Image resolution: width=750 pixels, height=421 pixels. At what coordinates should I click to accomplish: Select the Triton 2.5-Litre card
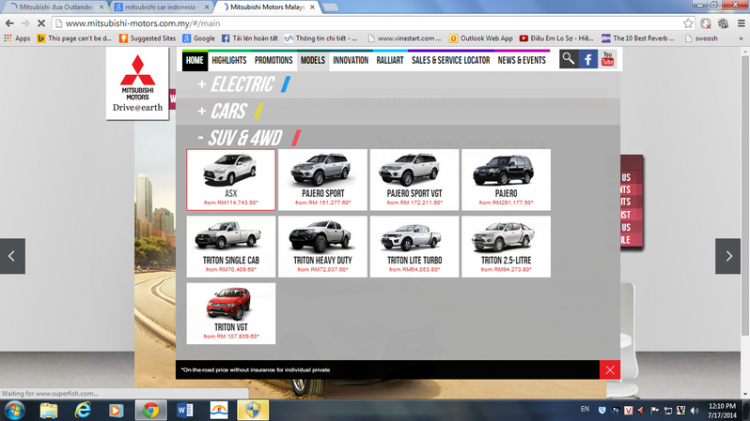506,246
